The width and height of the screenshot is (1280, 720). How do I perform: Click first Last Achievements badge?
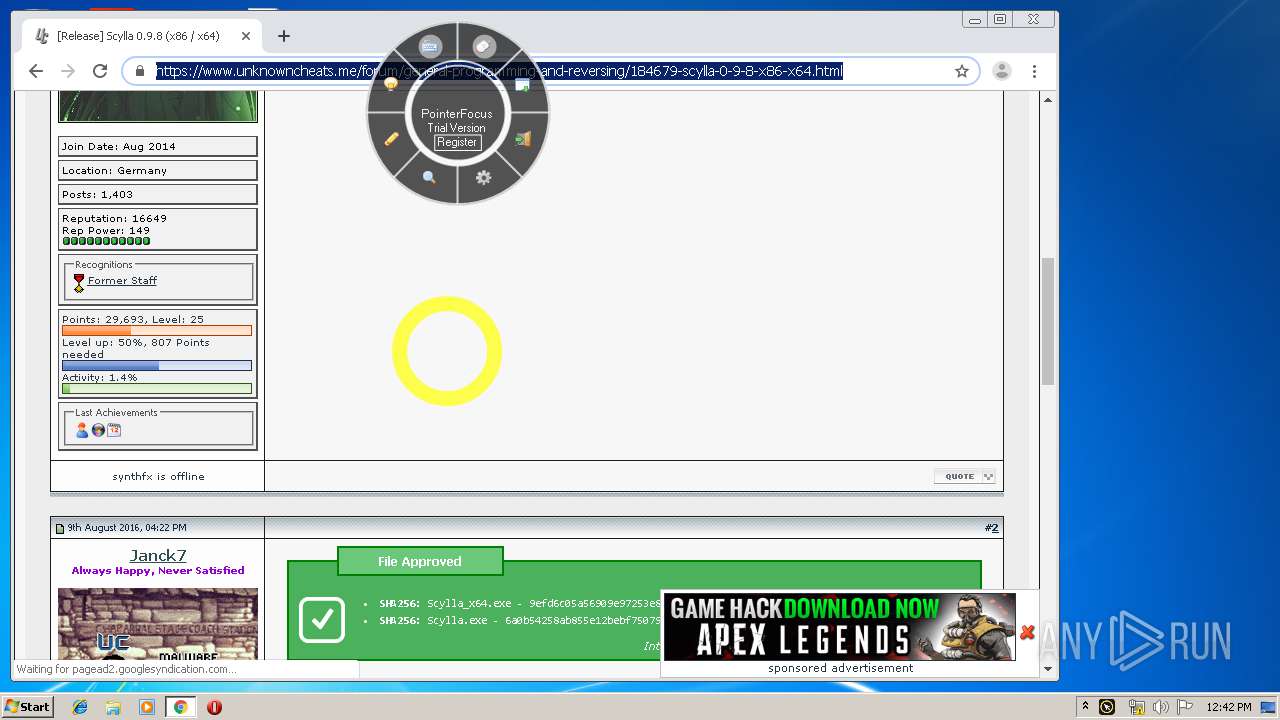[82, 430]
